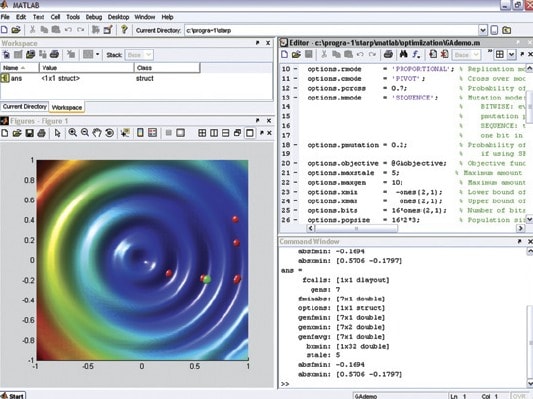Open the Debug menu
Image resolution: width=533 pixels, height=399 pixels.
(x=94, y=17)
